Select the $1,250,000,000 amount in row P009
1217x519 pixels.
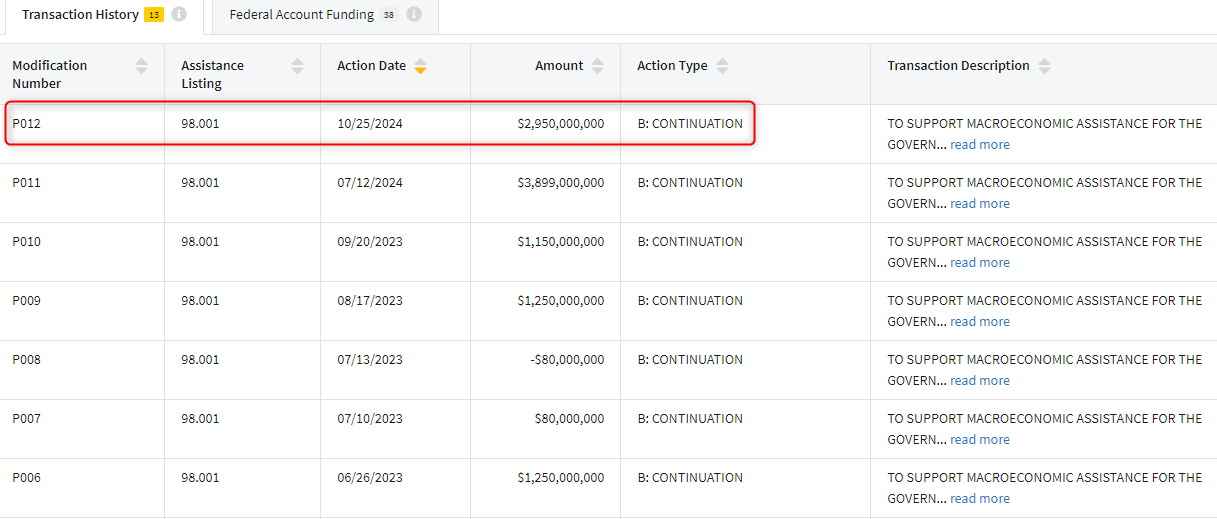tap(561, 301)
